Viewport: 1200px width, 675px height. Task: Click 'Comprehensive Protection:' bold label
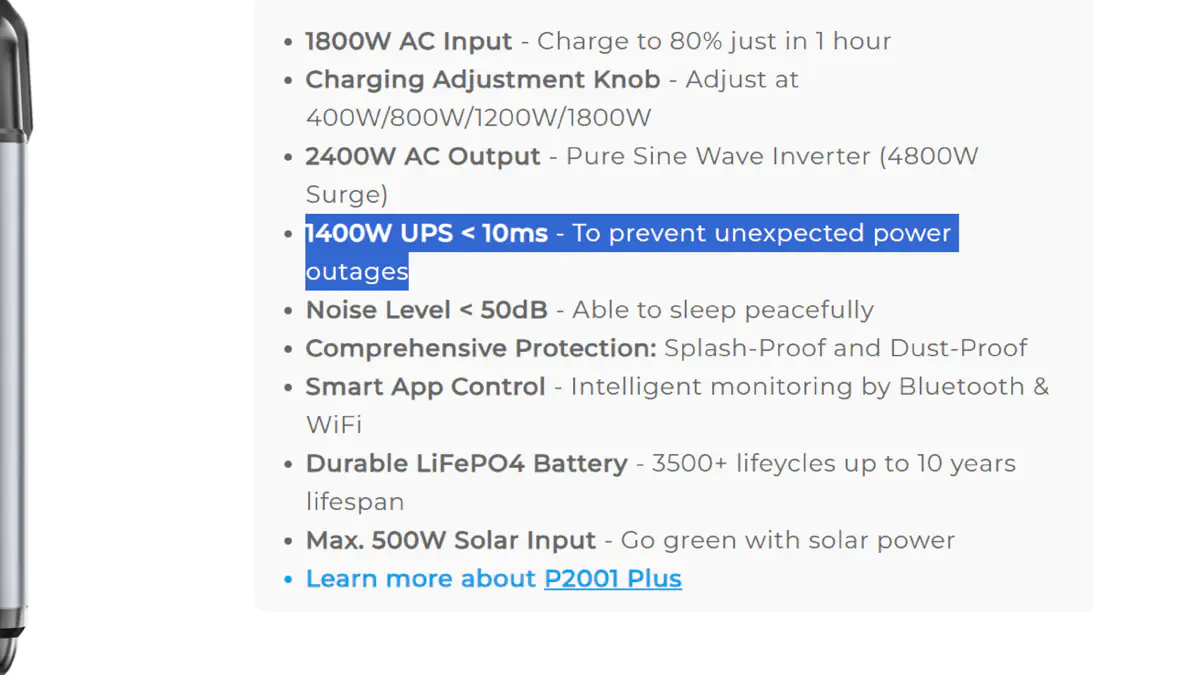(481, 348)
